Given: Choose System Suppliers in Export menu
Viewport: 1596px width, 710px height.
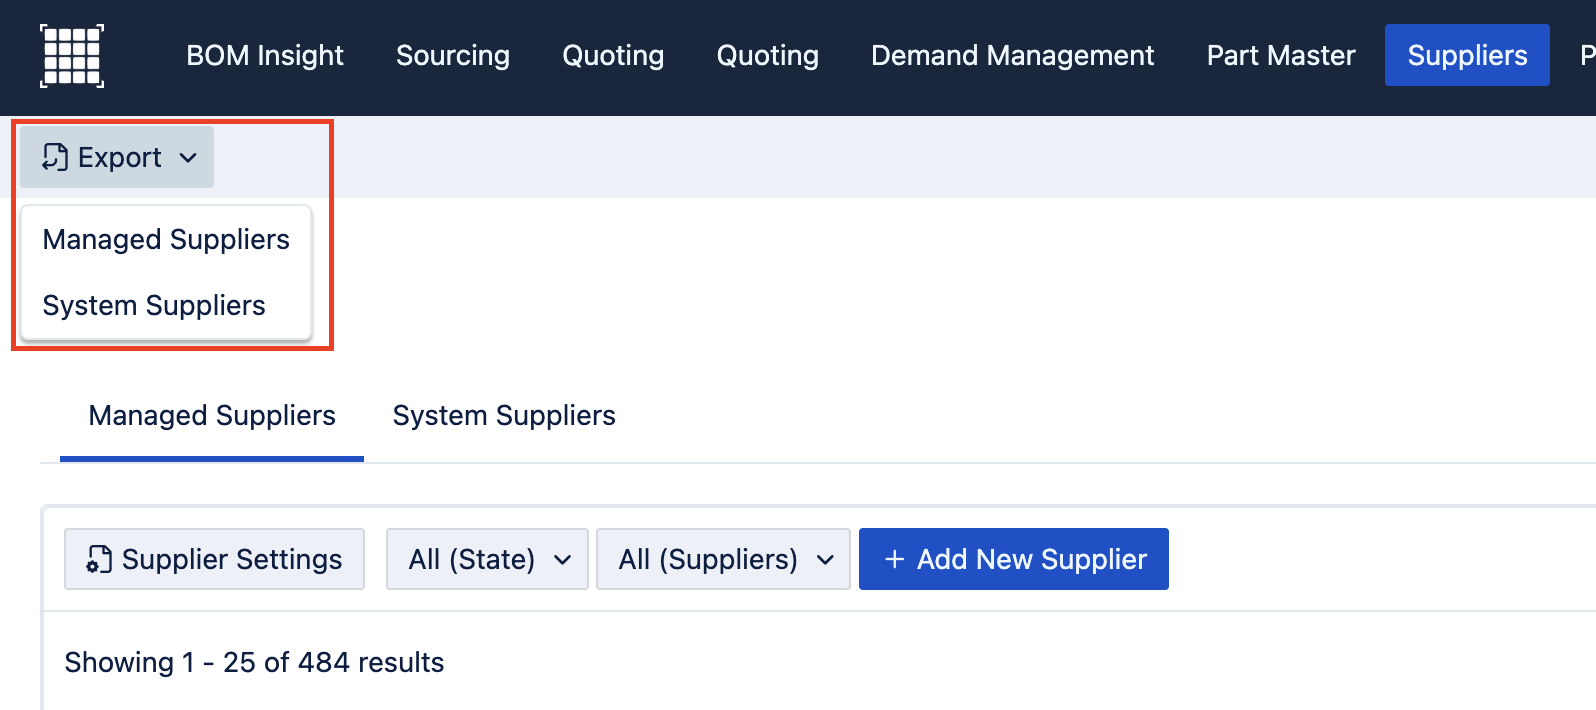Looking at the screenshot, I should pos(154,306).
